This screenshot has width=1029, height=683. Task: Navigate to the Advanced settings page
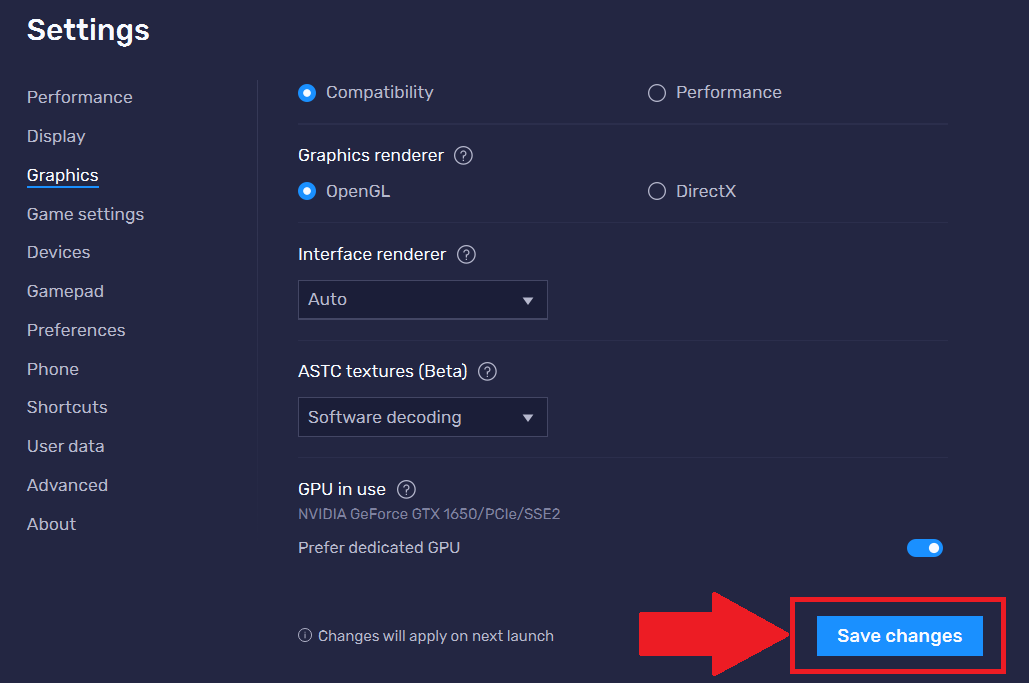(67, 485)
